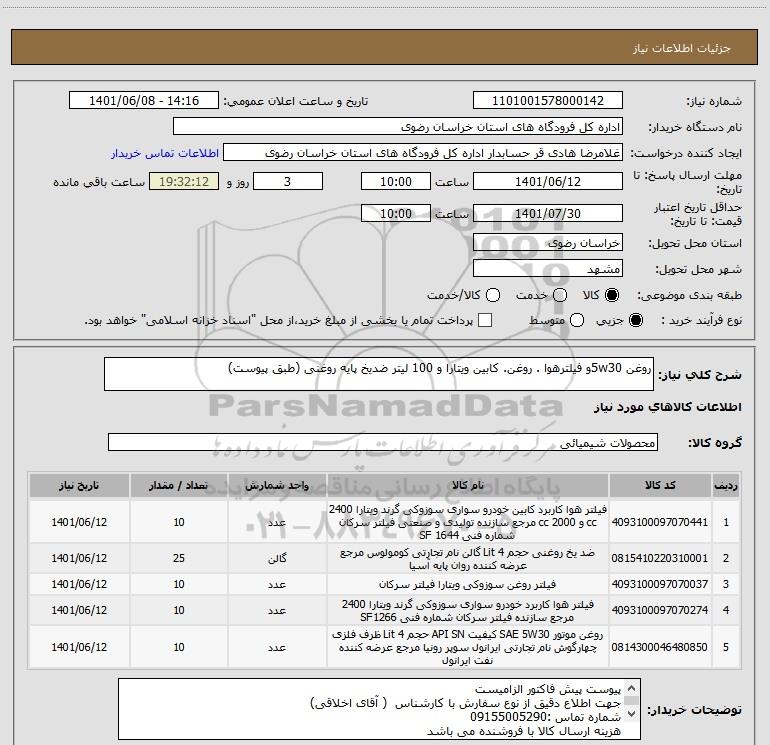Click the نام کالا column header
This screenshot has height=745, width=770.
[468, 486]
